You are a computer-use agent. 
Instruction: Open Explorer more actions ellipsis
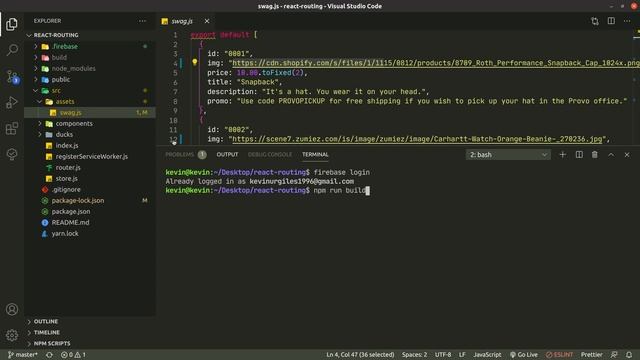(x=142, y=21)
